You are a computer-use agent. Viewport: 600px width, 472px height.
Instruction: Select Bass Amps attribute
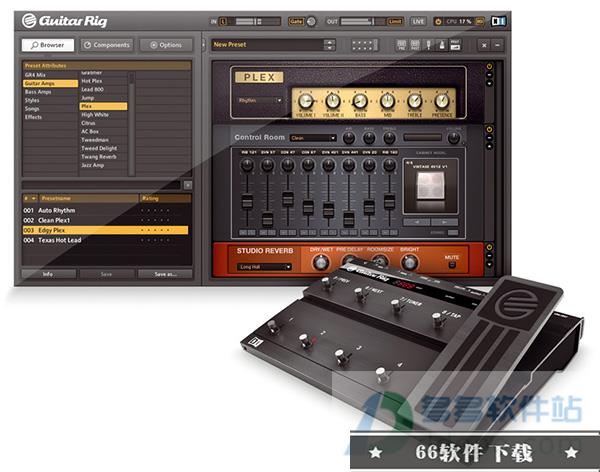coord(51,92)
